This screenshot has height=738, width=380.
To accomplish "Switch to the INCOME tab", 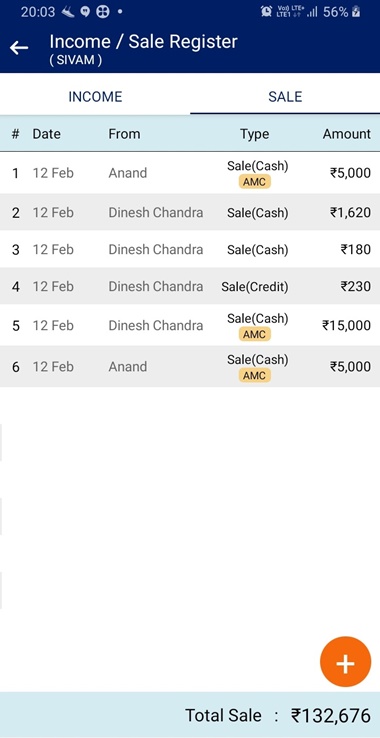I will click(x=95, y=96).
